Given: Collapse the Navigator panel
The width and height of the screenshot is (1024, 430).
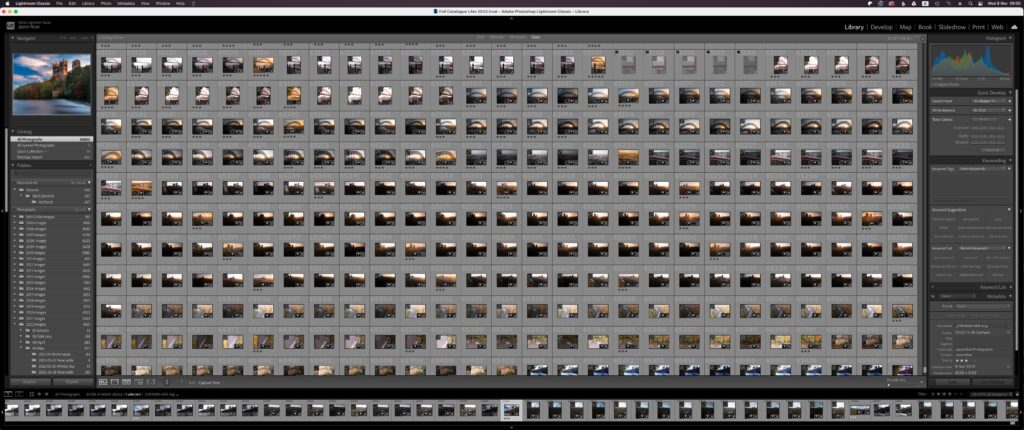Looking at the screenshot, I should (14, 38).
